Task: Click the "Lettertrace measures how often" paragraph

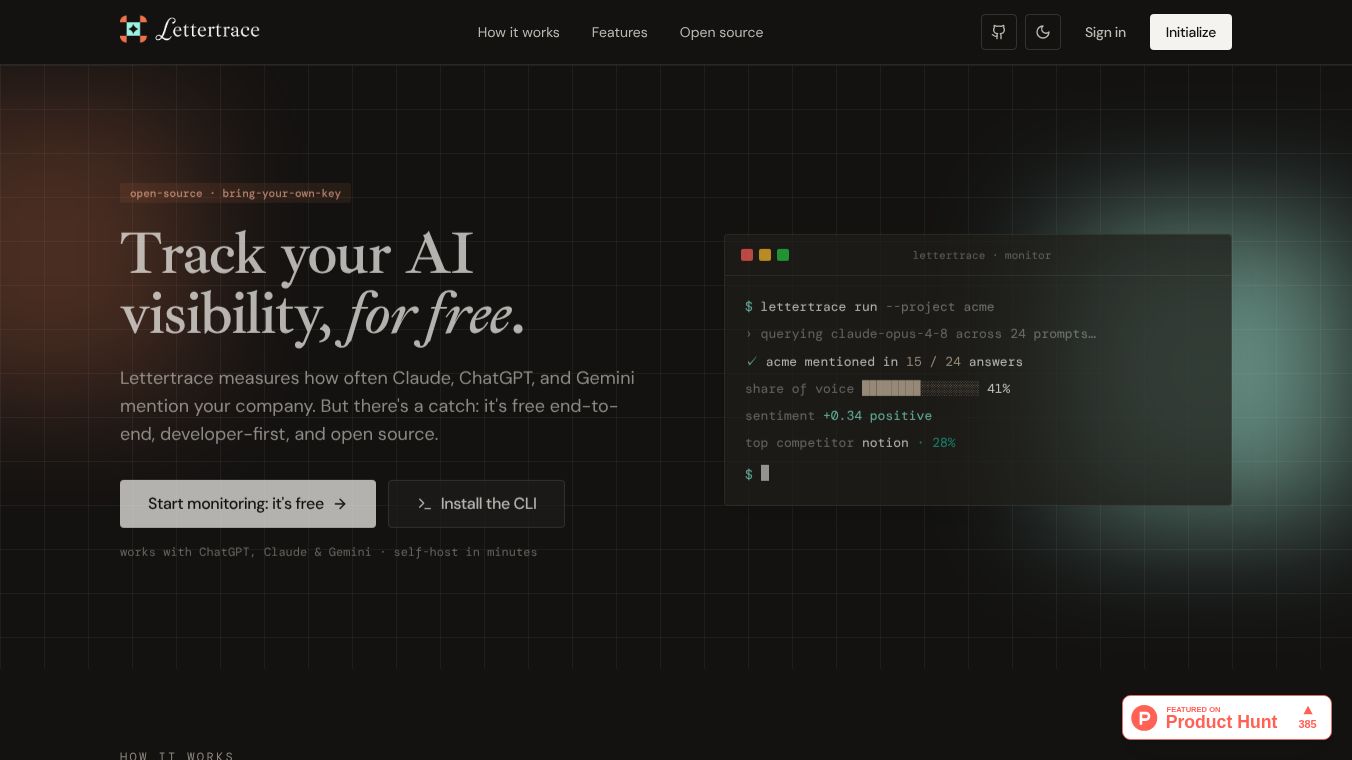Action: [377, 406]
